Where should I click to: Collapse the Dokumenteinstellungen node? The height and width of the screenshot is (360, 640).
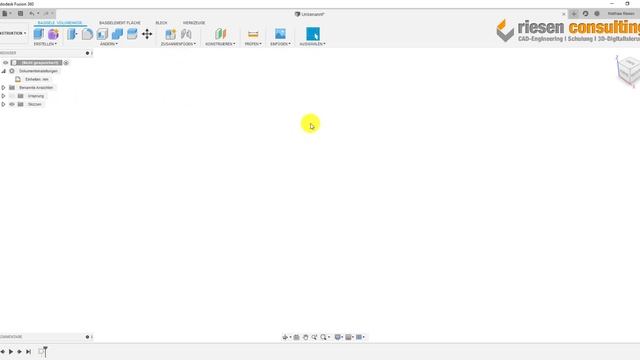point(3,71)
